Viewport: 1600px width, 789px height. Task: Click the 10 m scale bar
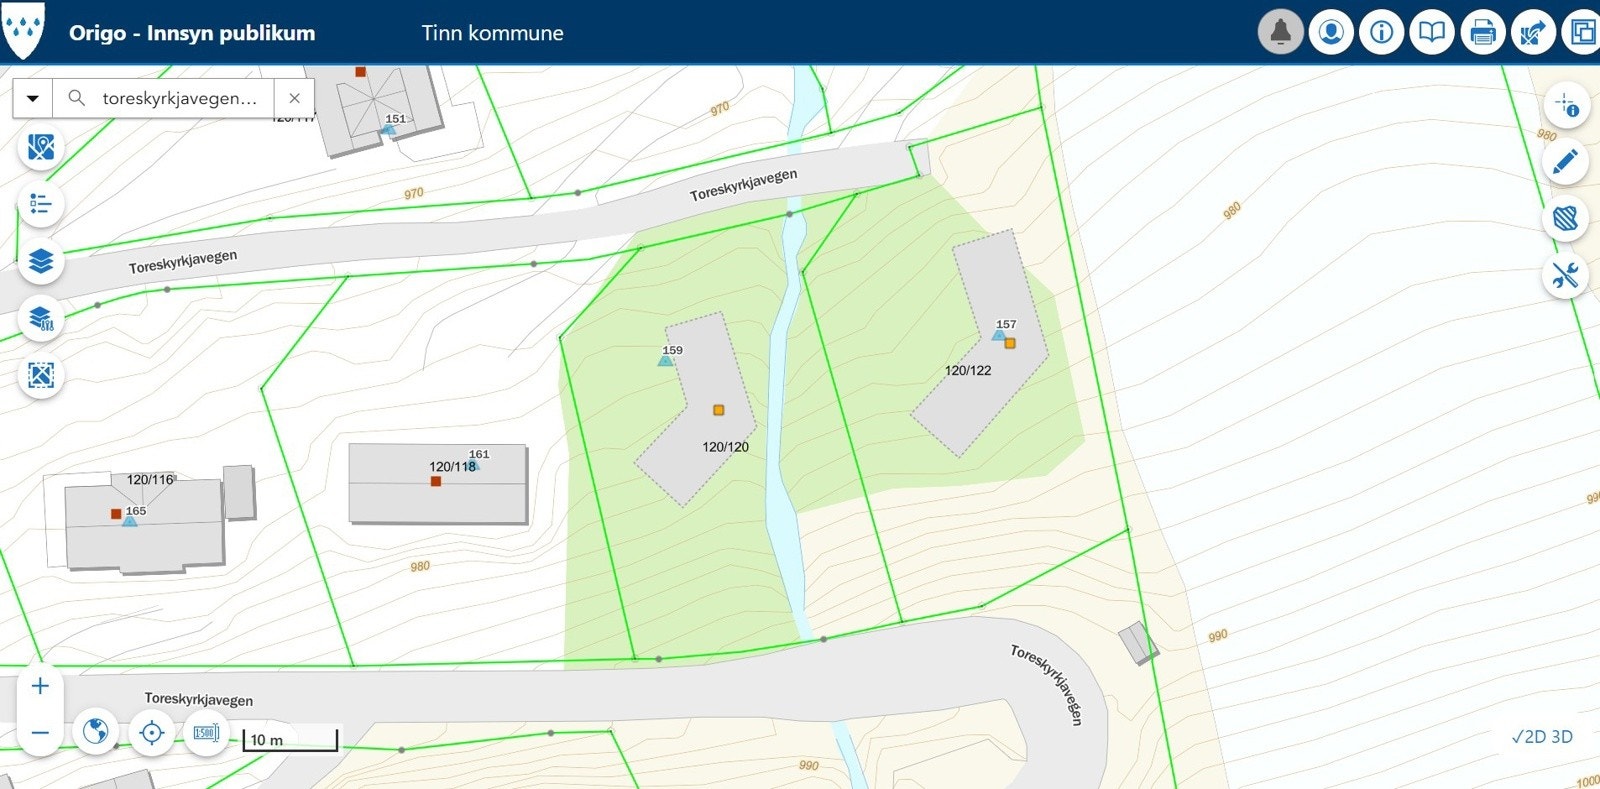click(290, 740)
